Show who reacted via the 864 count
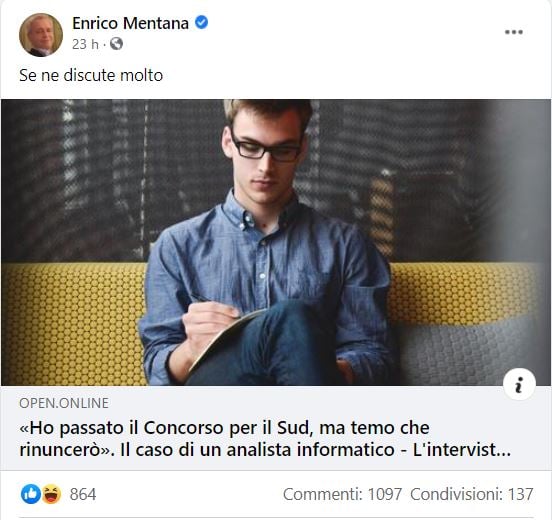Screen dimensions: 552x520 pyautogui.click(x=83, y=494)
